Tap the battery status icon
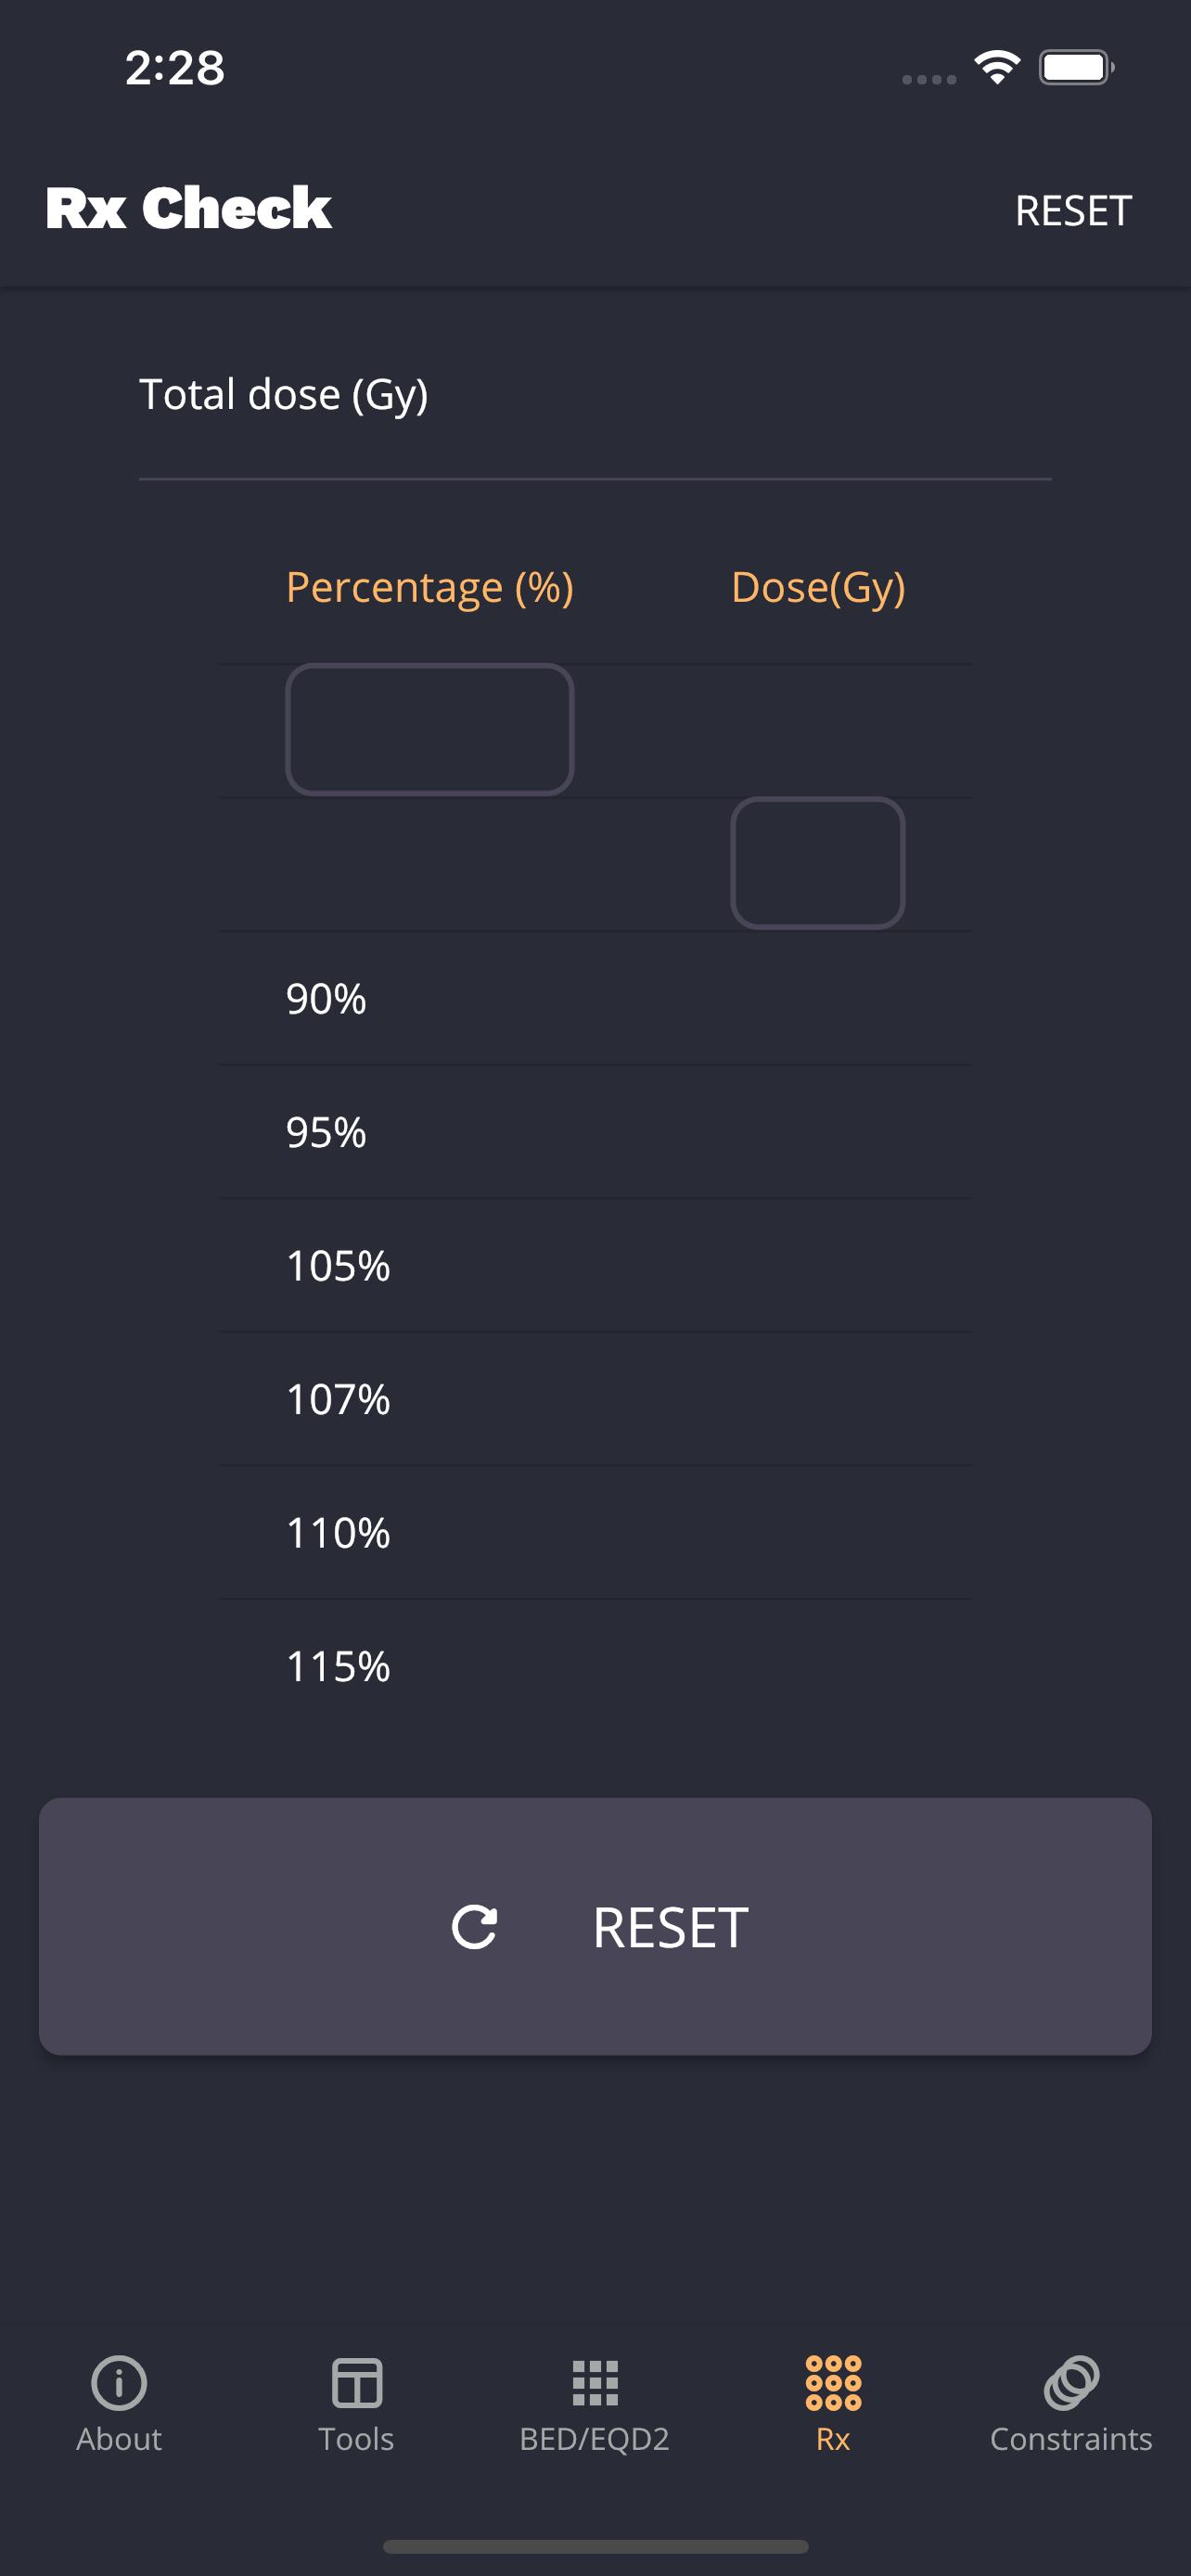This screenshot has width=1191, height=2576. click(1076, 68)
